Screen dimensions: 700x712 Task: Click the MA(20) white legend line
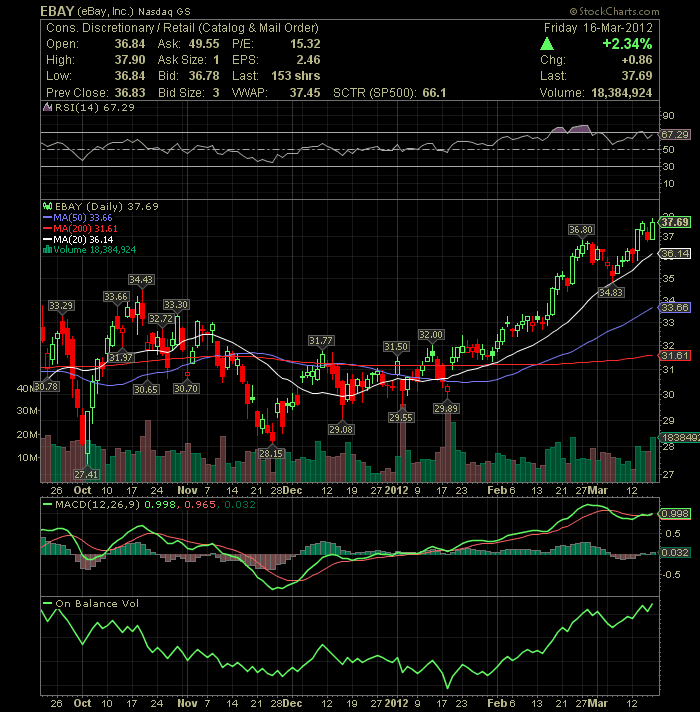47,239
